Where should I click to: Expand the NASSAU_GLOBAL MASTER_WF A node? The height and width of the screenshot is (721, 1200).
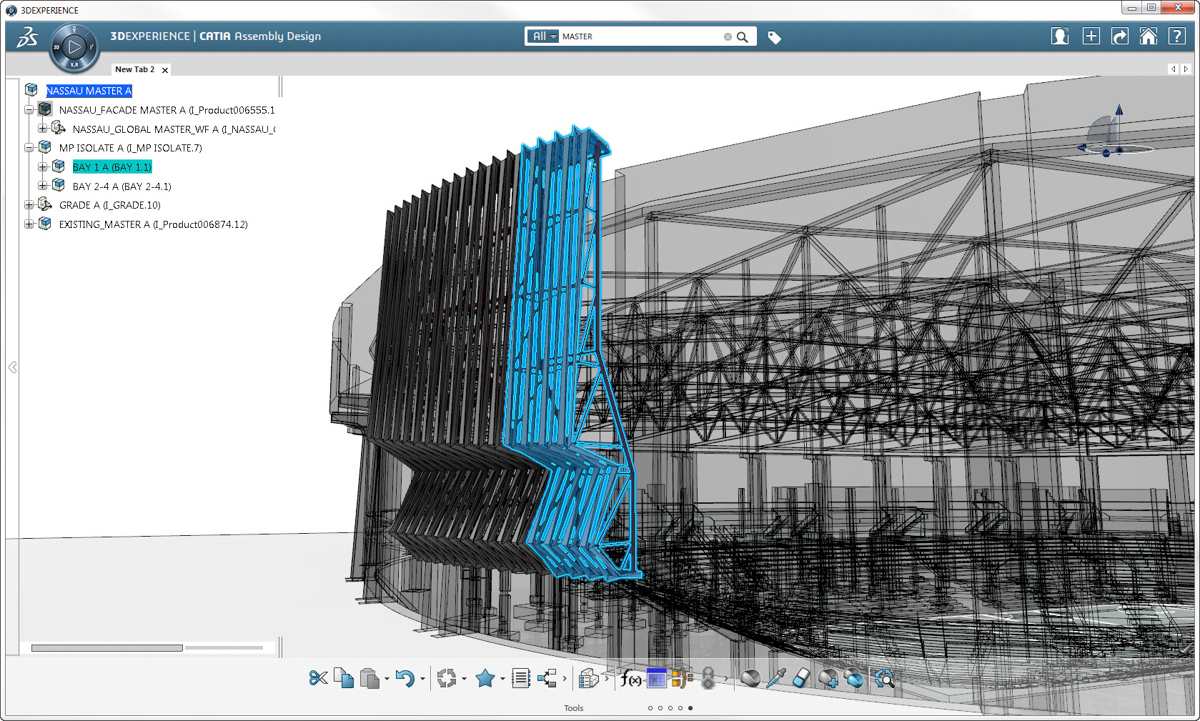43,129
